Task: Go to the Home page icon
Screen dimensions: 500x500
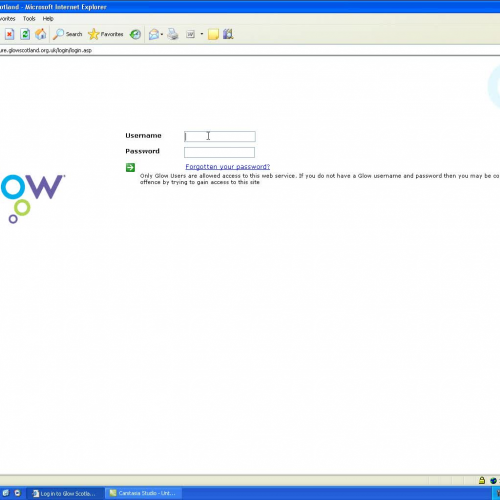Action: 41,34
